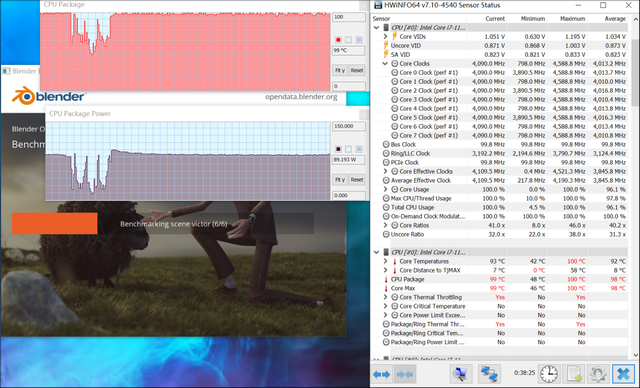The height and width of the screenshot is (388, 640).
Task: Click the clock reset timer icon
Action: pyautogui.click(x=549, y=374)
